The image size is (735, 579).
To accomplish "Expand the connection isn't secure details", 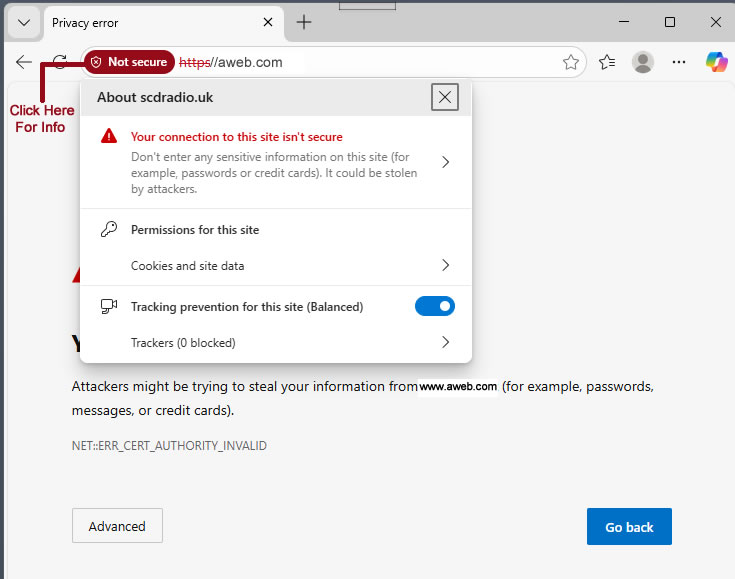I will pyautogui.click(x=446, y=162).
